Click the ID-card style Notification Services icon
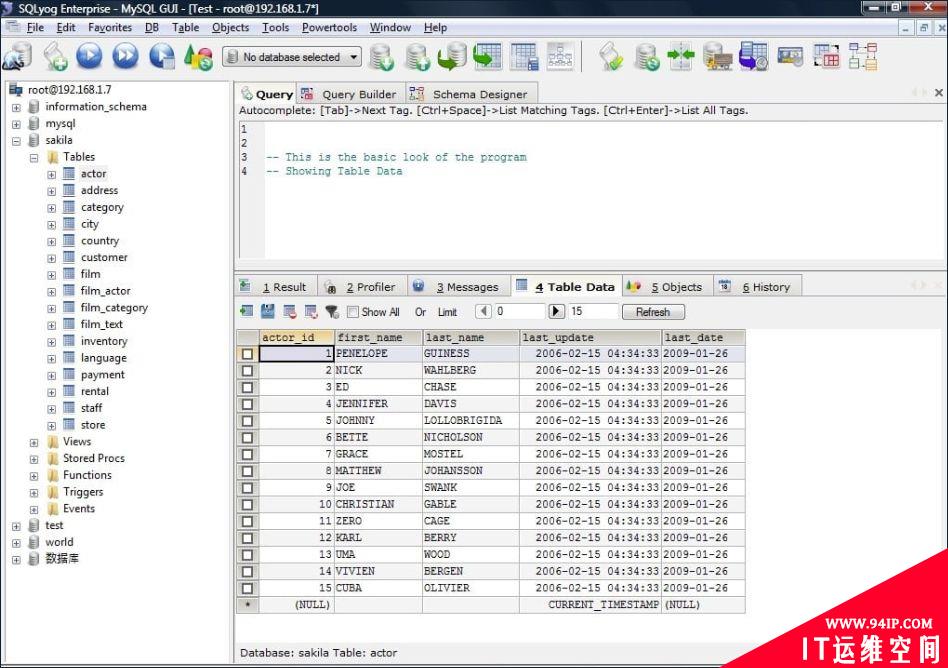Screen dimensions: 948x668 [x=790, y=57]
